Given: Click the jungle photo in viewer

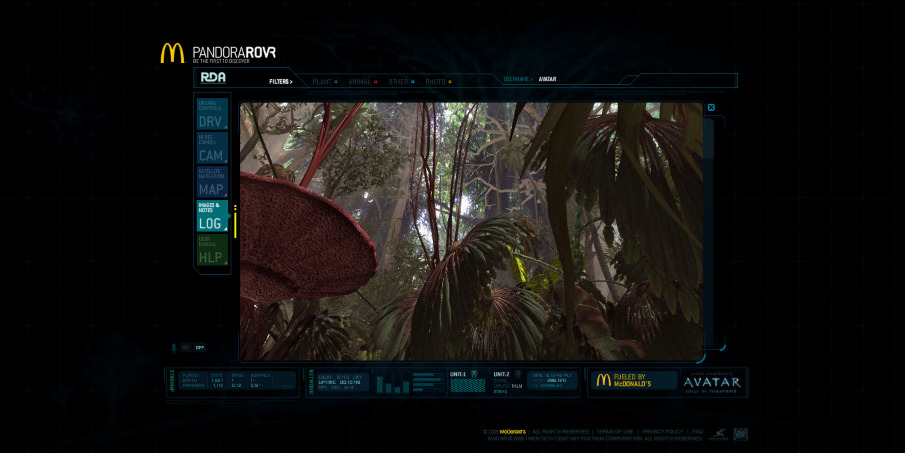Looking at the screenshot, I should point(472,232).
